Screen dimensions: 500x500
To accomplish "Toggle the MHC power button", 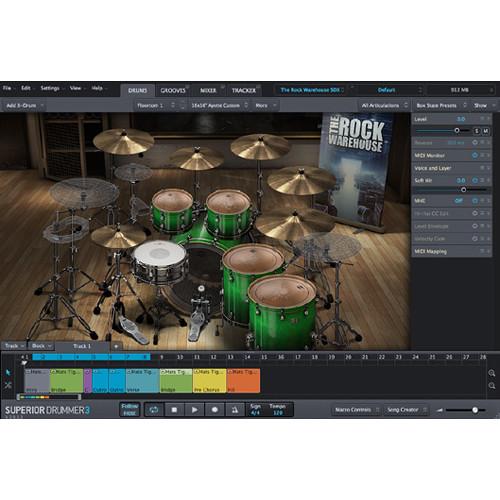I will 475,201.
